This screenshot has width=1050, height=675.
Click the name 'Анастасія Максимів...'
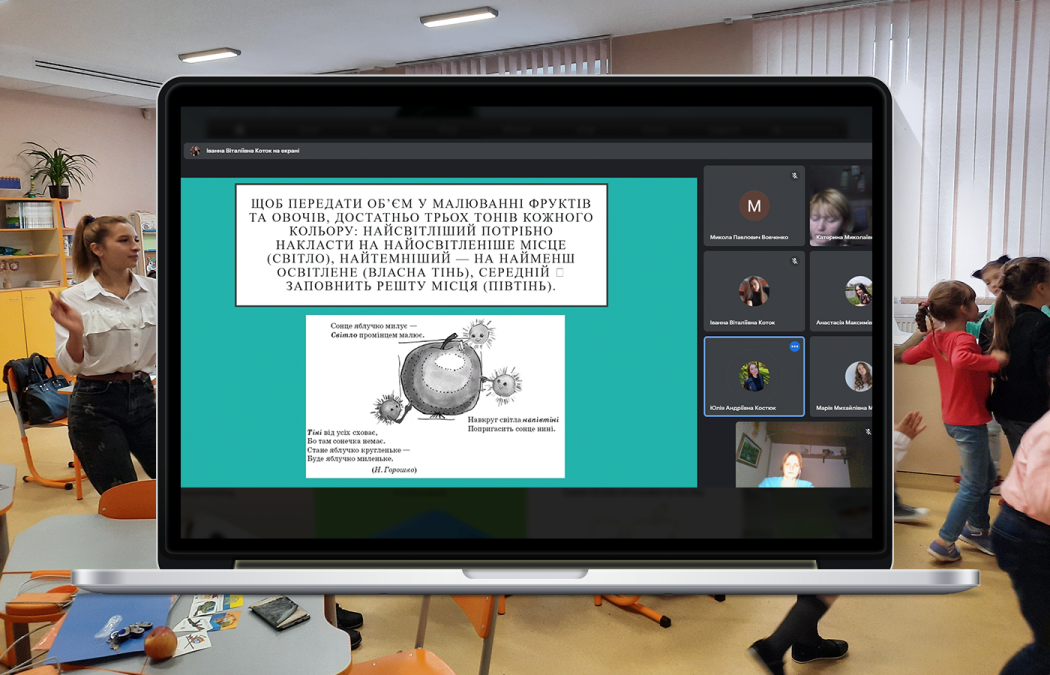click(844, 322)
